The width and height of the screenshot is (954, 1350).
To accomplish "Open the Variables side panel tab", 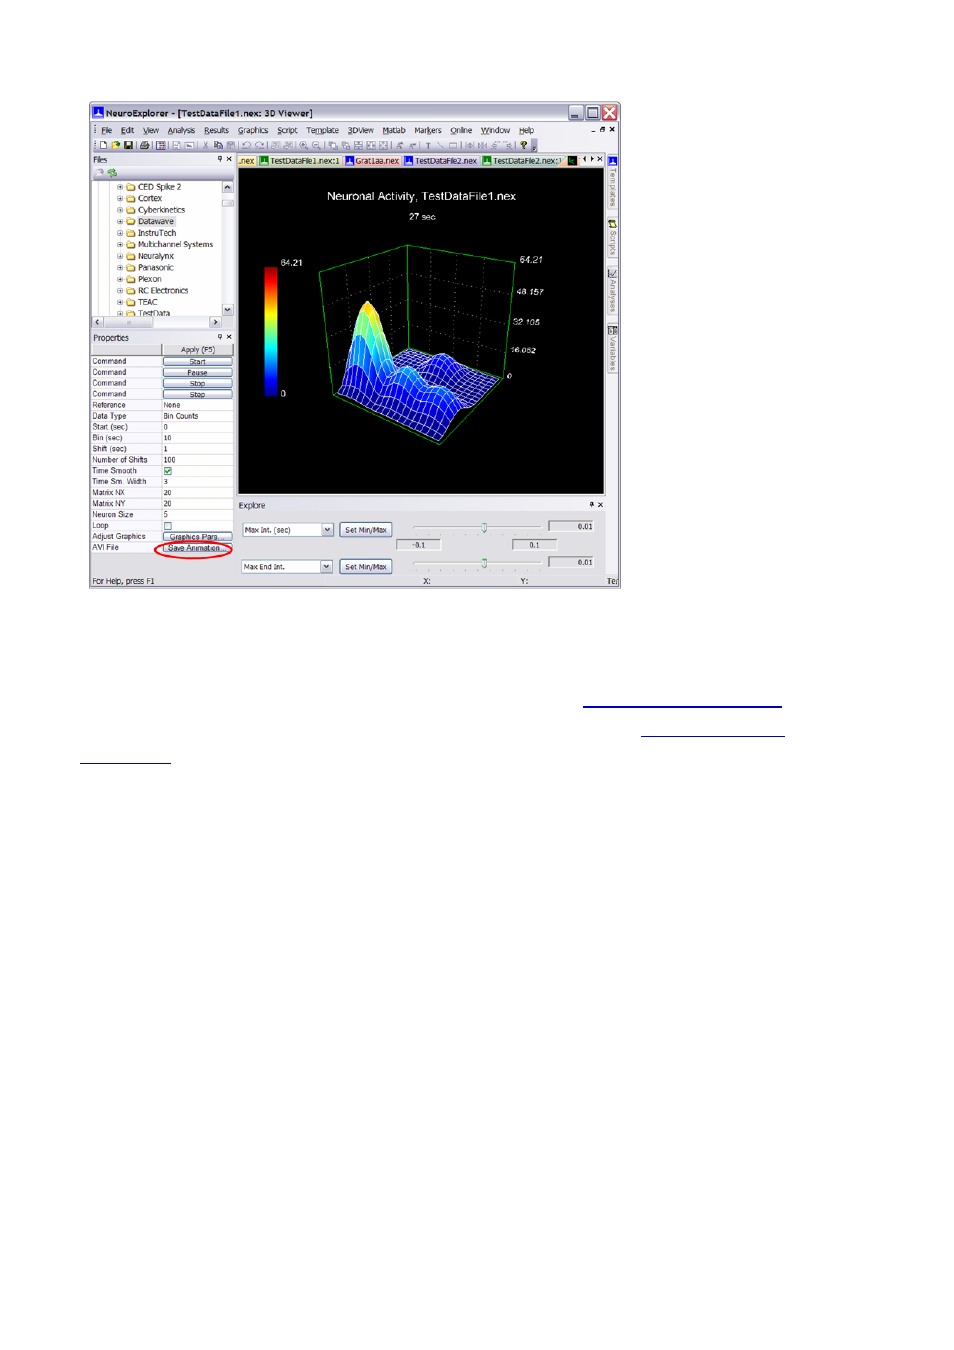I will (x=613, y=348).
